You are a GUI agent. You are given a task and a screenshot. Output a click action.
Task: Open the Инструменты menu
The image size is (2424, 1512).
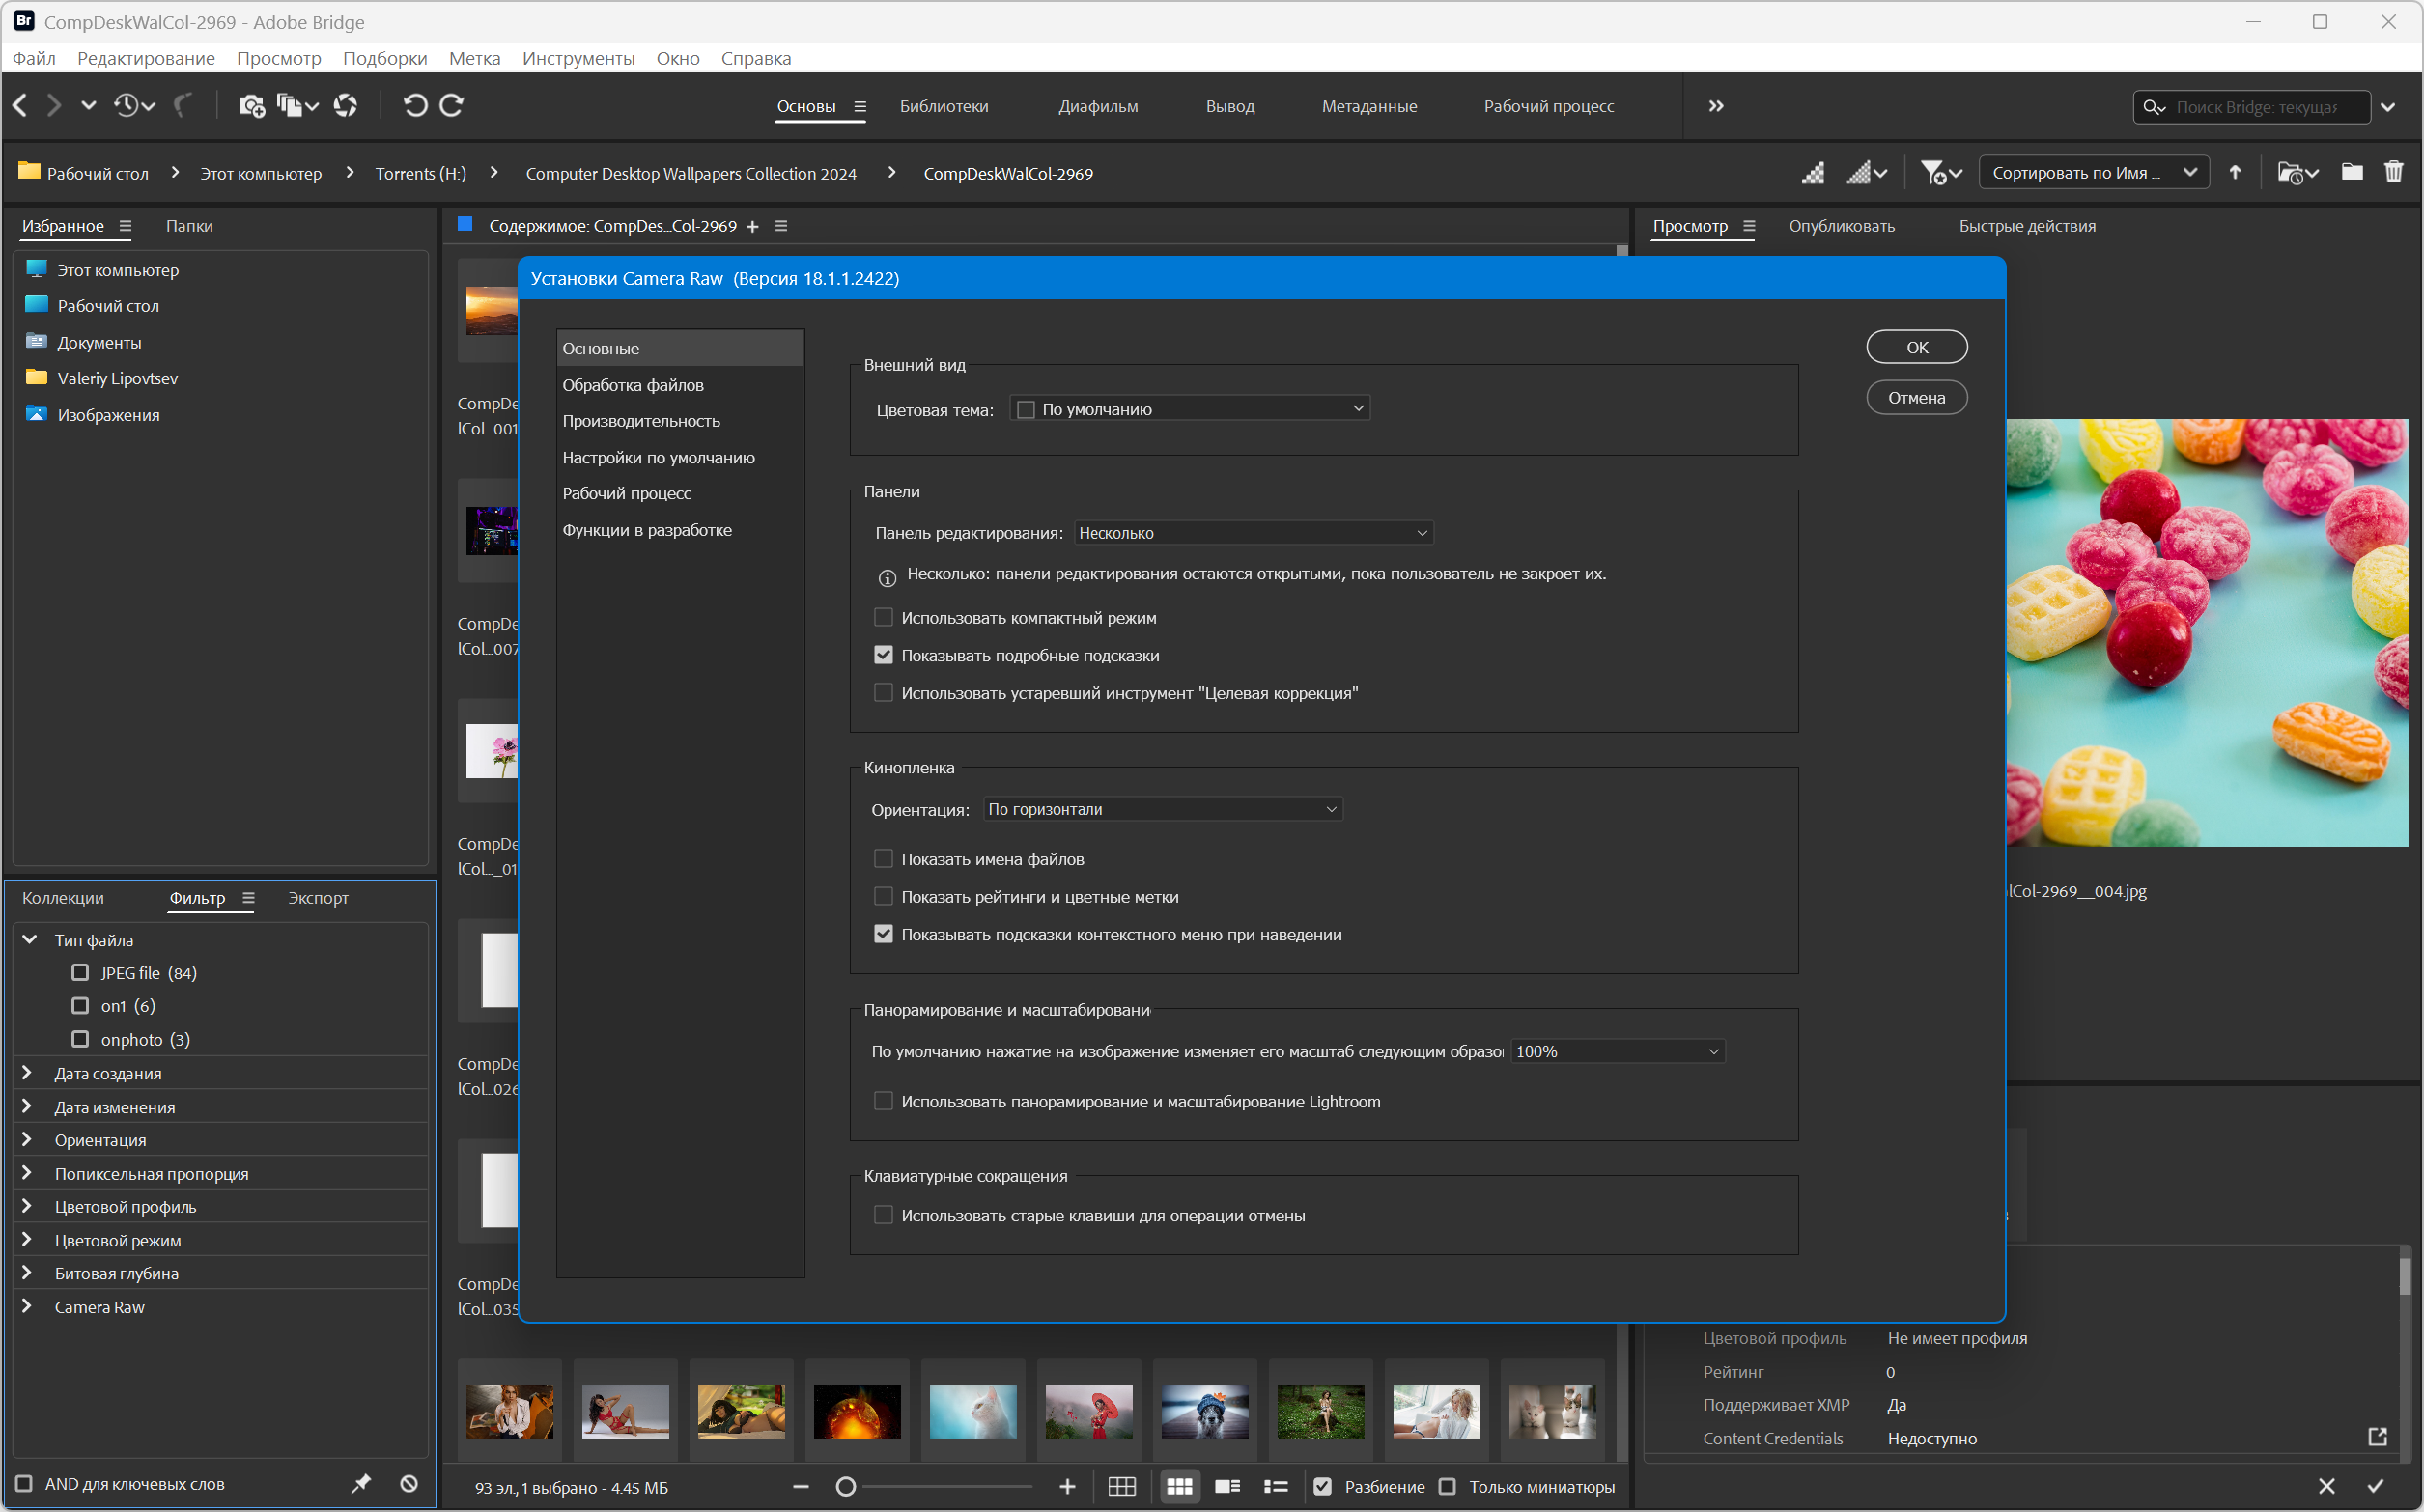pyautogui.click(x=578, y=58)
